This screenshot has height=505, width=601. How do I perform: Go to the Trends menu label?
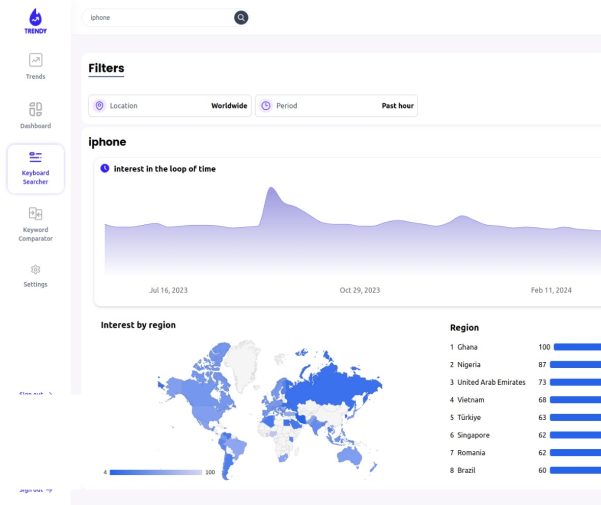36,77
